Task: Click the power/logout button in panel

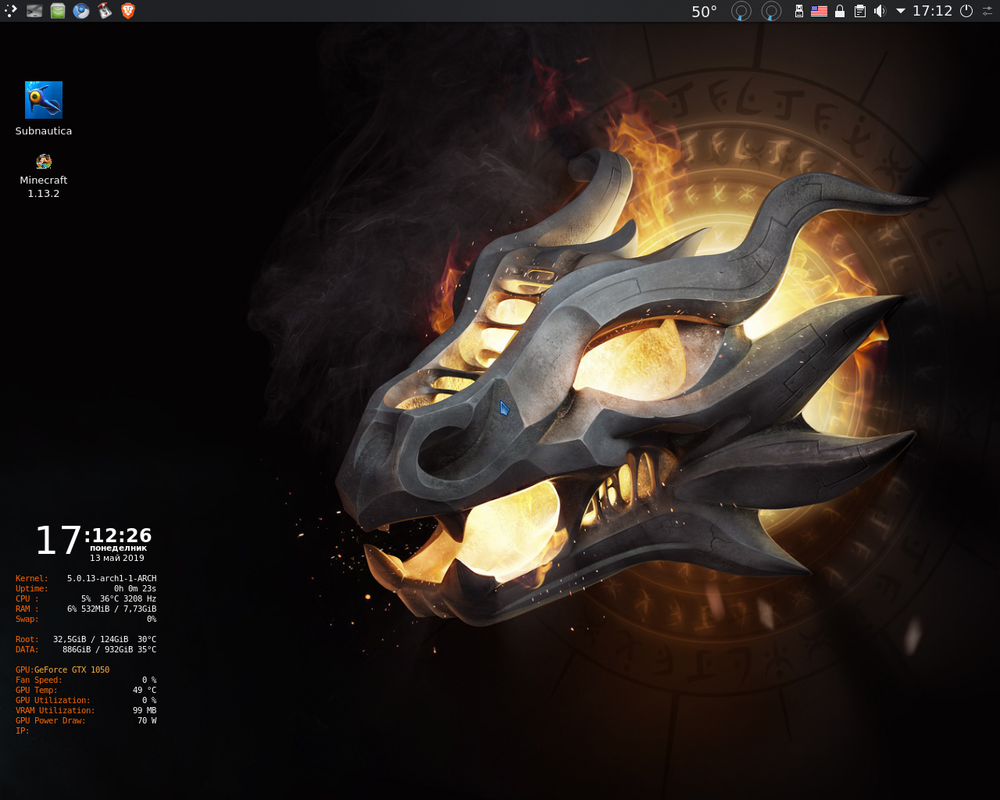Action: (966, 11)
